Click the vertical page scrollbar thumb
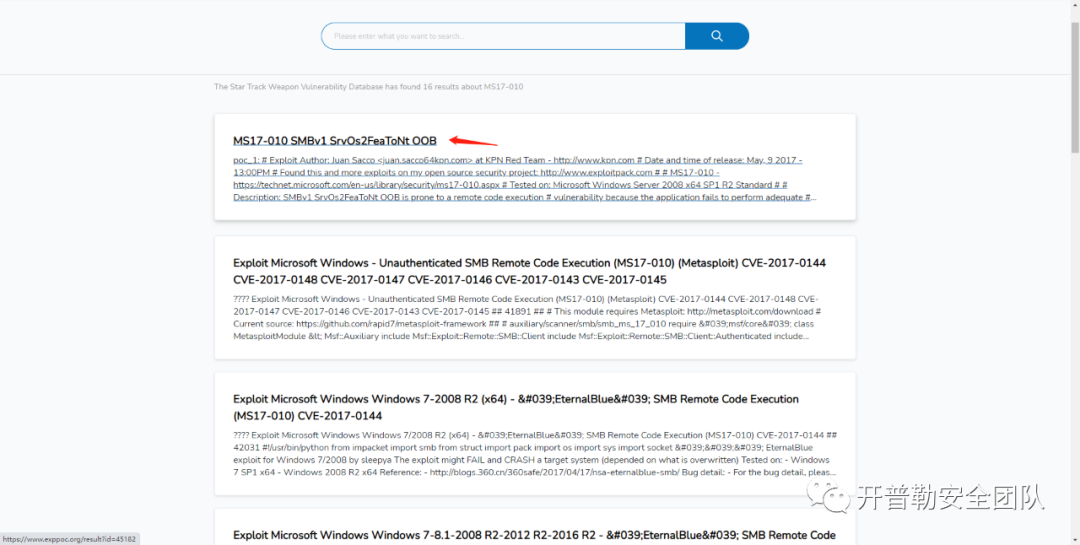 point(1074,87)
